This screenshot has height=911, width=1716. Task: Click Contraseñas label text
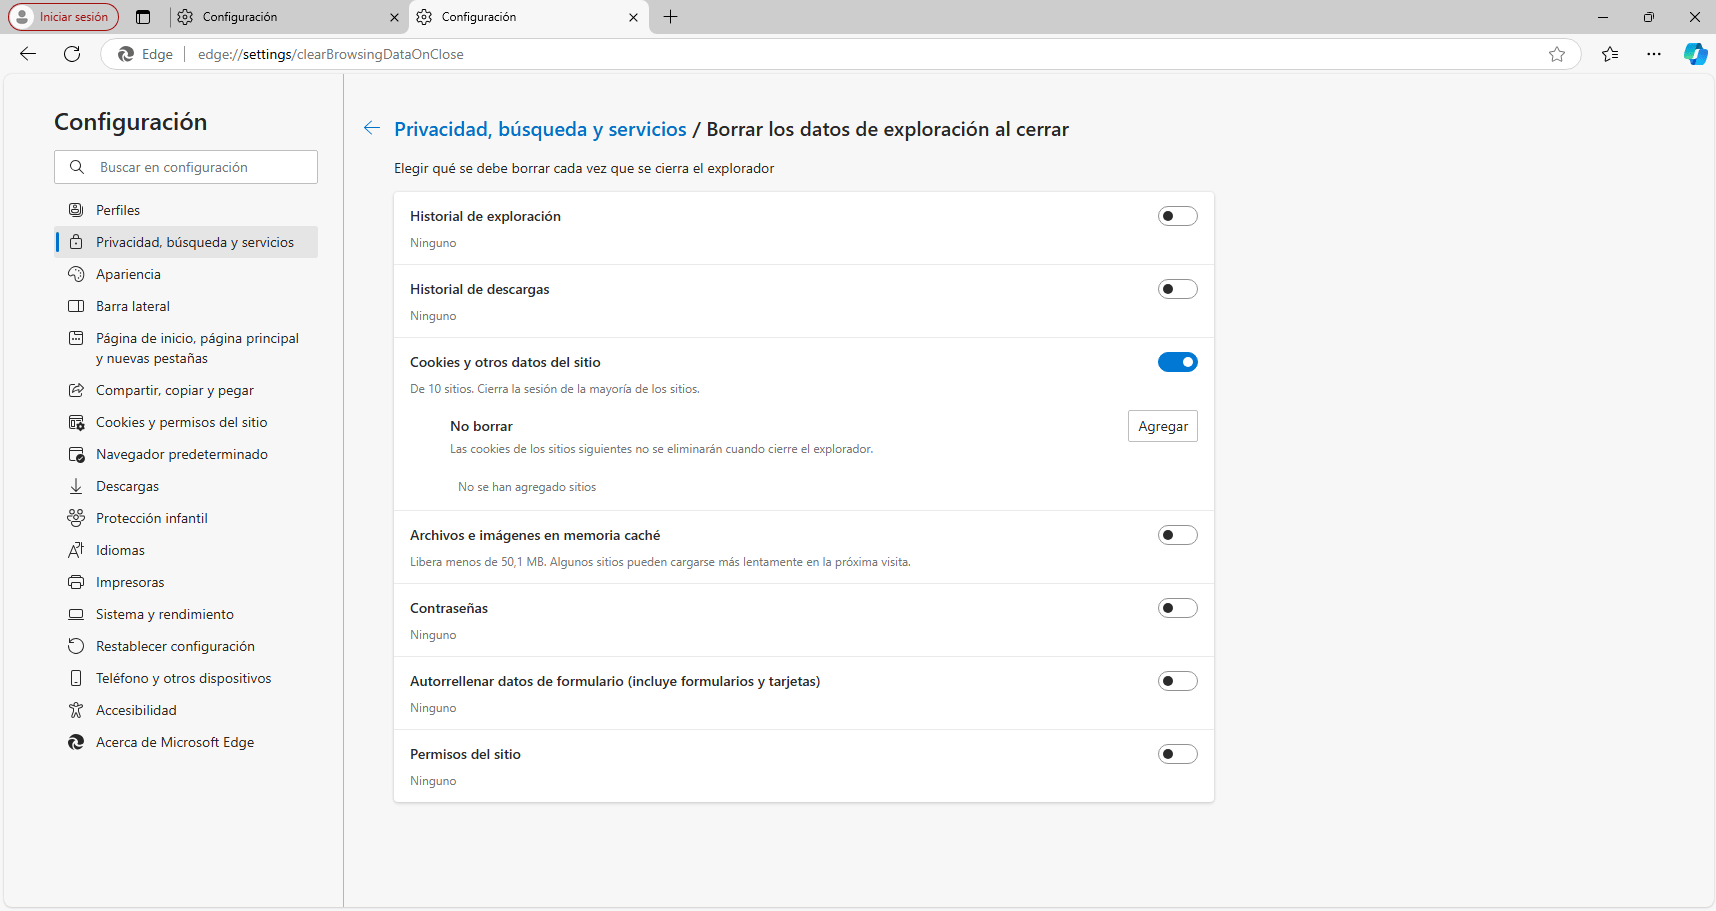click(x=449, y=608)
